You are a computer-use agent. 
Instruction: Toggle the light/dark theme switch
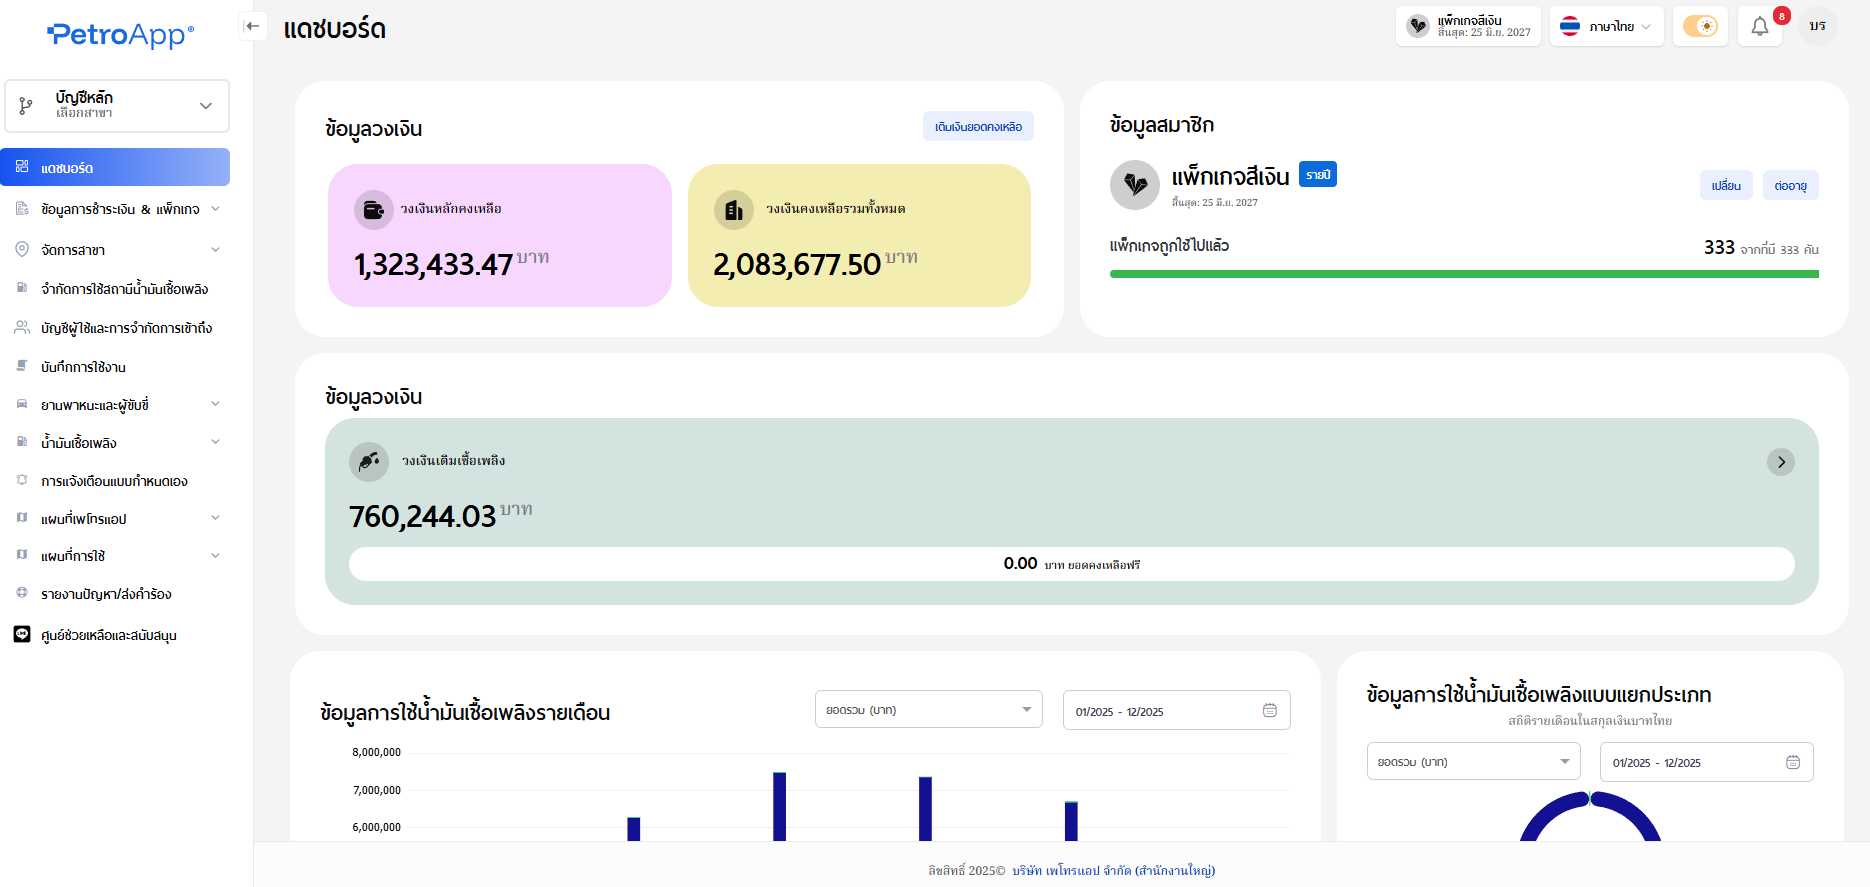(1699, 26)
